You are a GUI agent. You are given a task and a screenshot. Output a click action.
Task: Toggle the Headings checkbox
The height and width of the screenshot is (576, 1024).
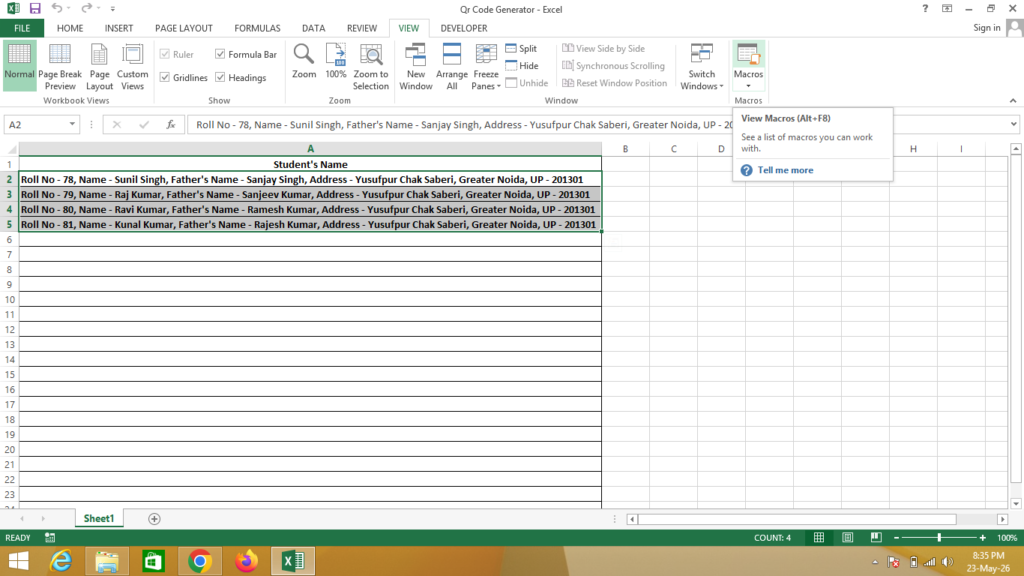(x=220, y=77)
